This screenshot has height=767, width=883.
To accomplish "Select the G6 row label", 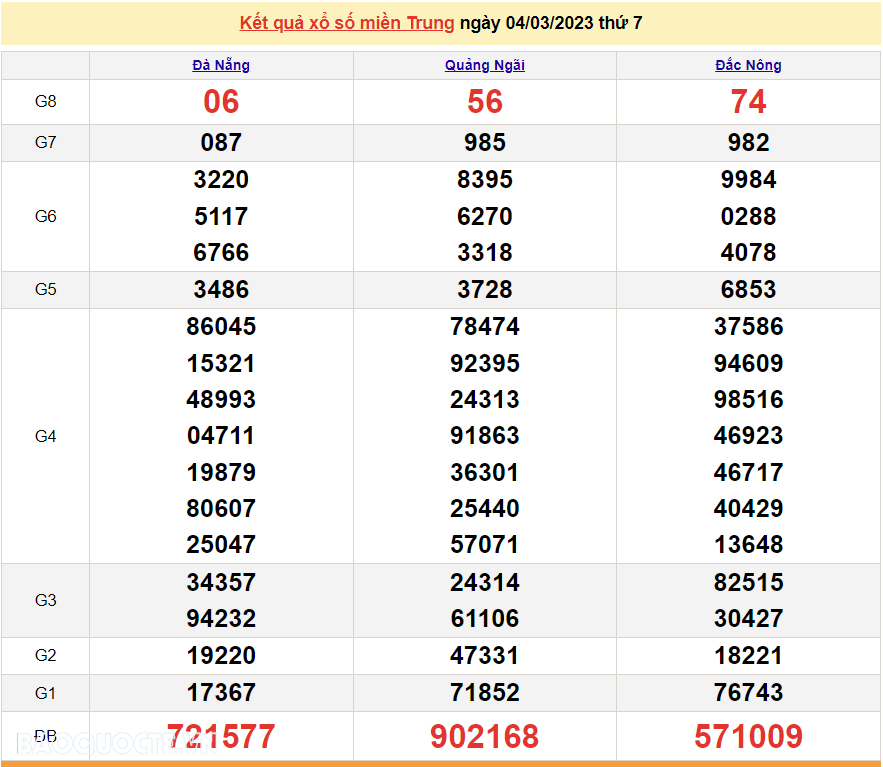I will [45, 216].
